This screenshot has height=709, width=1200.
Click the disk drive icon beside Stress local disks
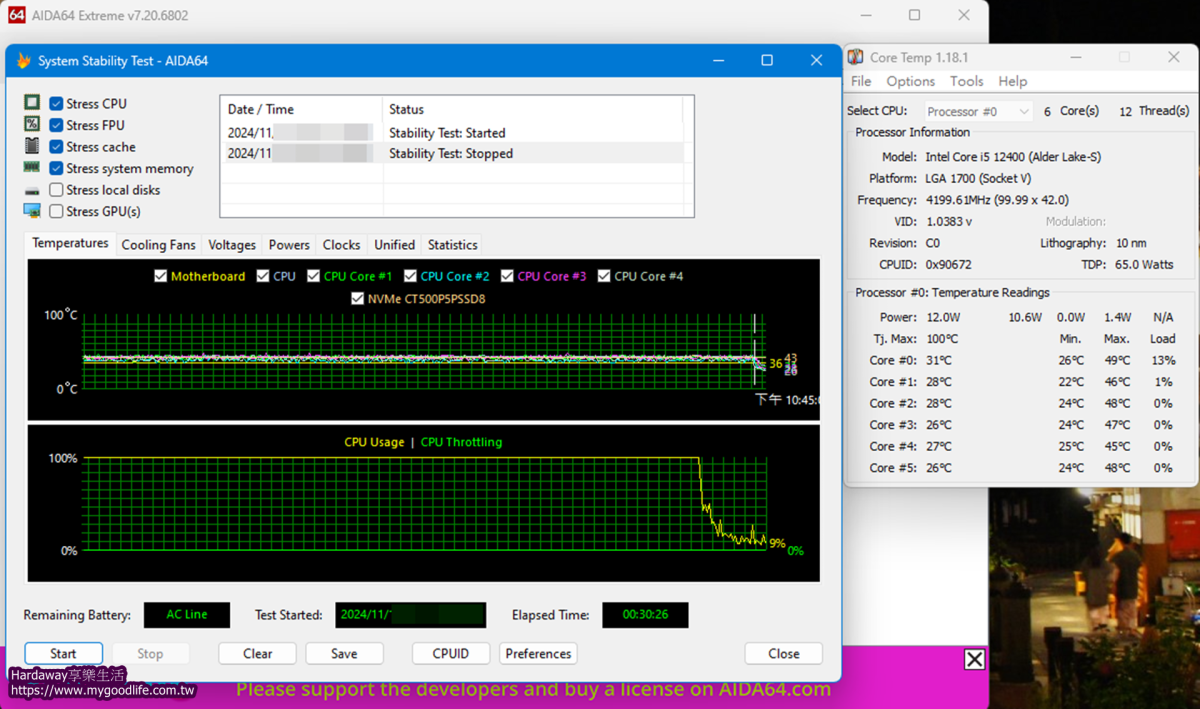click(32, 190)
